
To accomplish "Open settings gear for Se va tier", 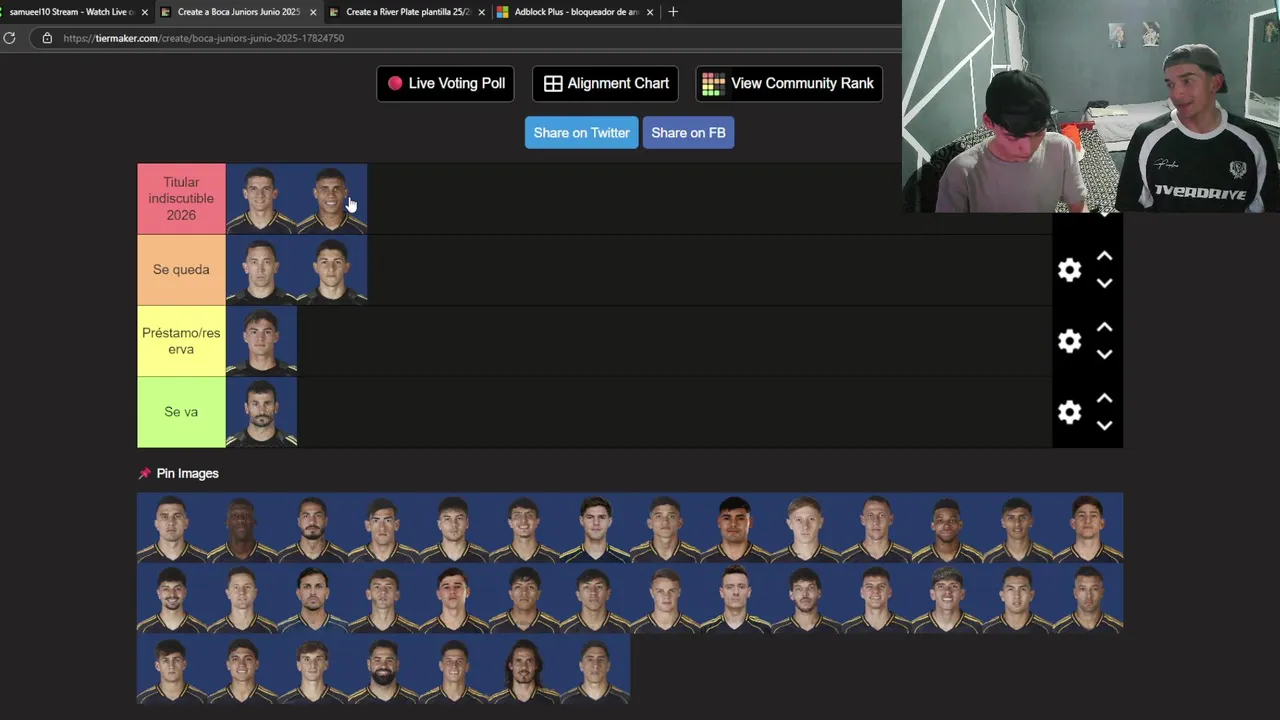I will click(x=1069, y=412).
